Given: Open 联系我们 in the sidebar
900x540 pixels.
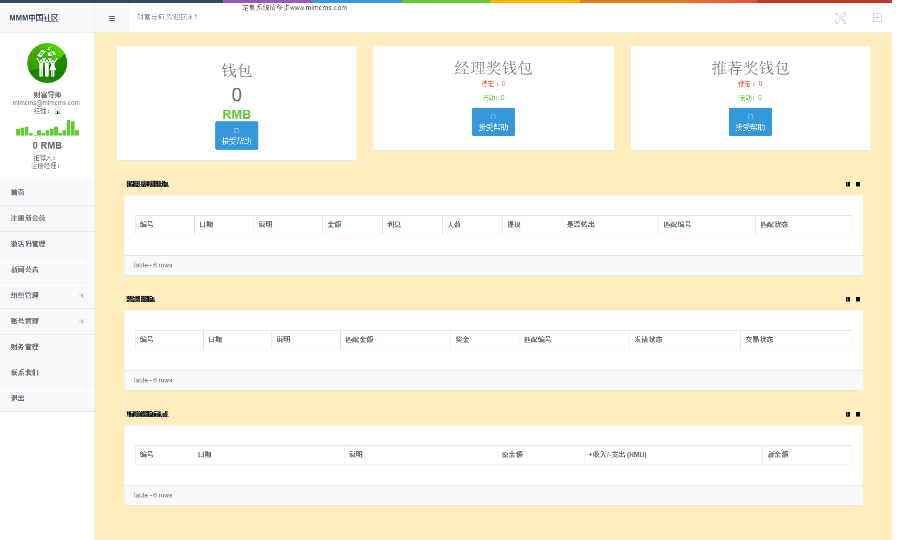Looking at the screenshot, I should (x=47, y=372).
